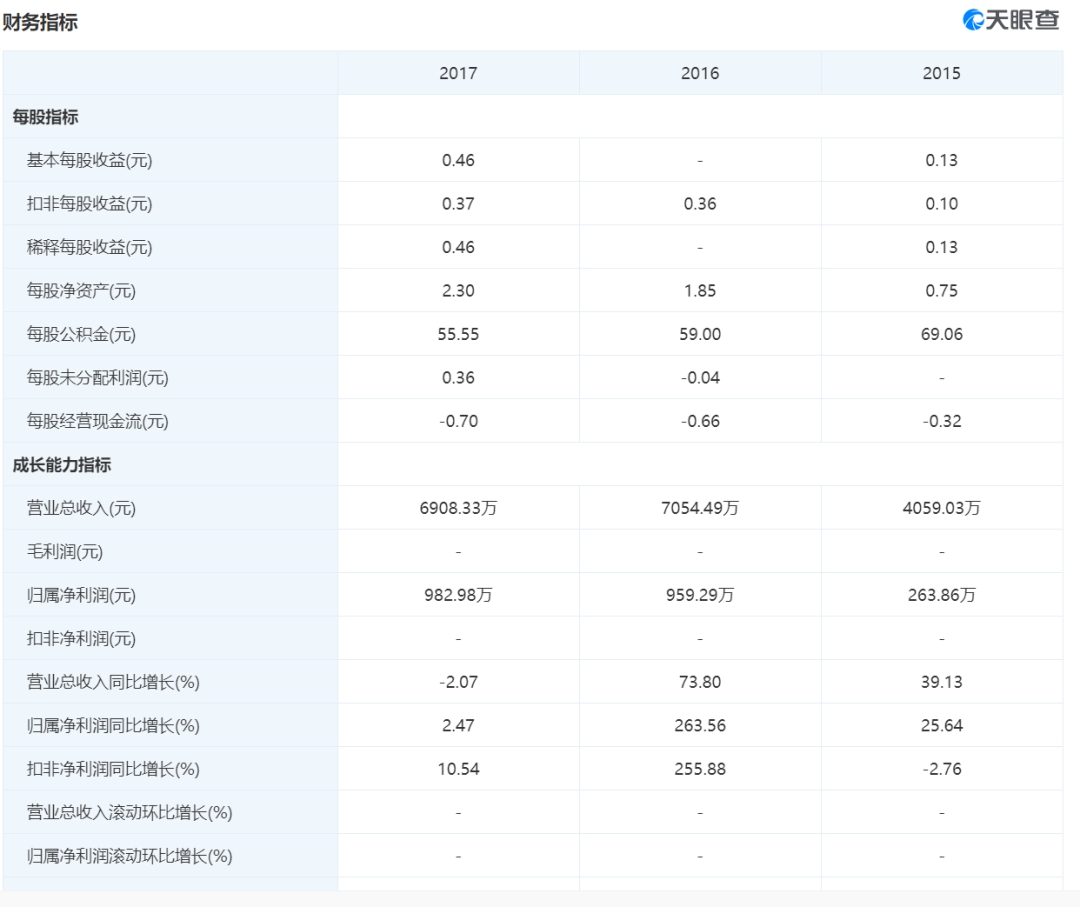Viewport: 1080px width, 907px height.
Task: Select the 69.06 value in 每股公积金 row
Action: [942, 334]
